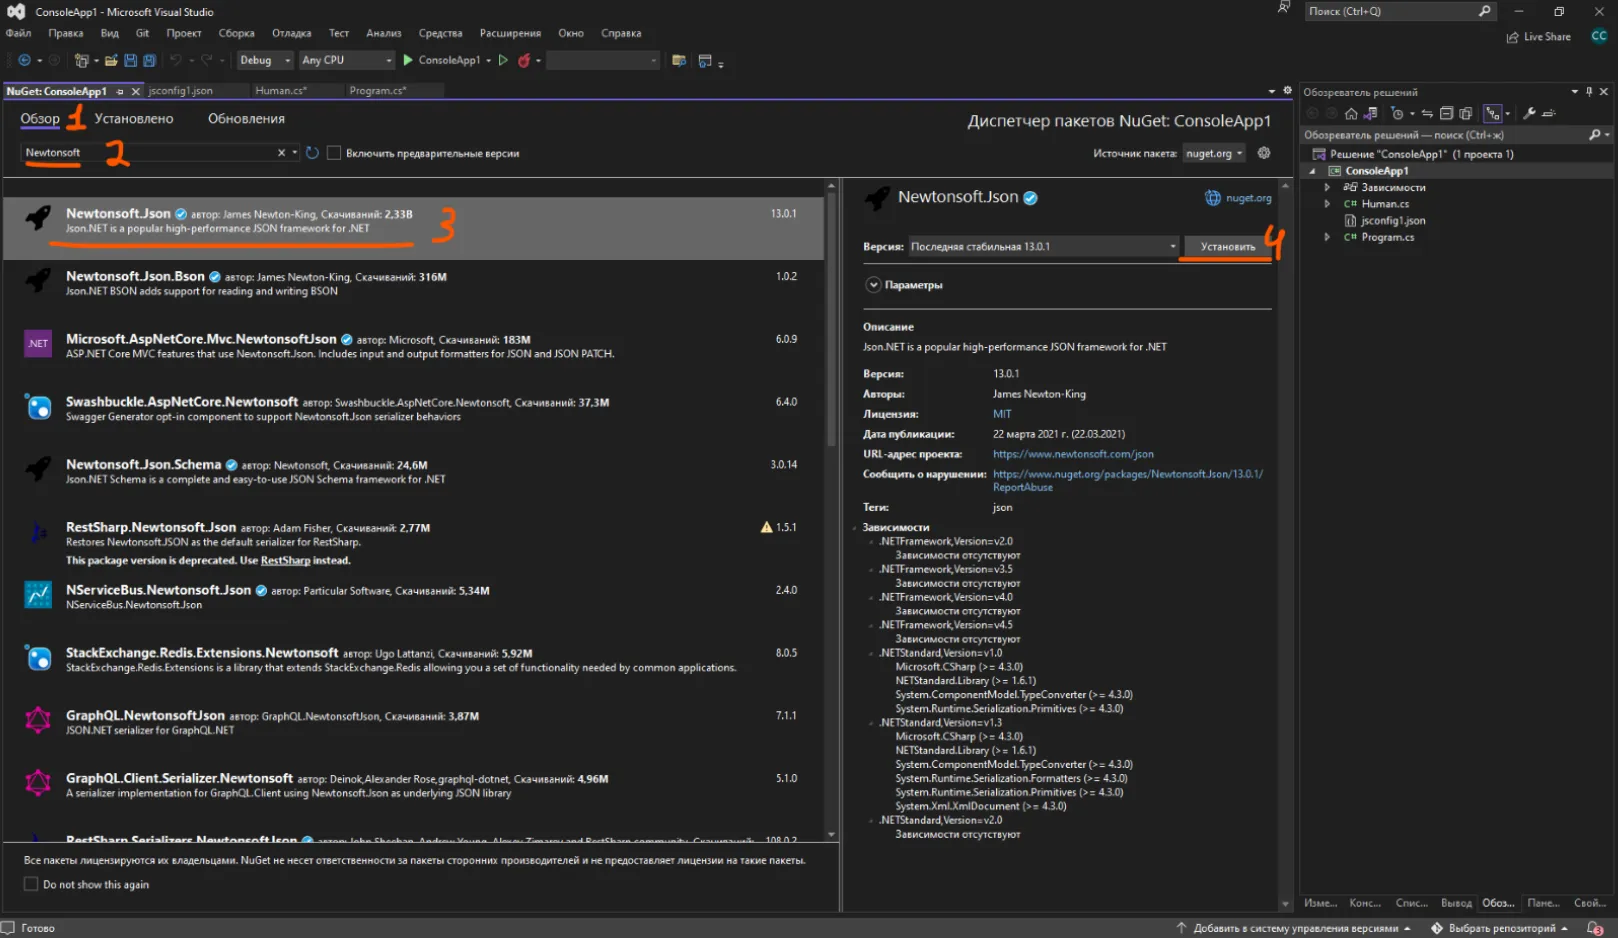Collapse the ConsoleApp1 project node
The width and height of the screenshot is (1618, 938).
[x=1313, y=171]
